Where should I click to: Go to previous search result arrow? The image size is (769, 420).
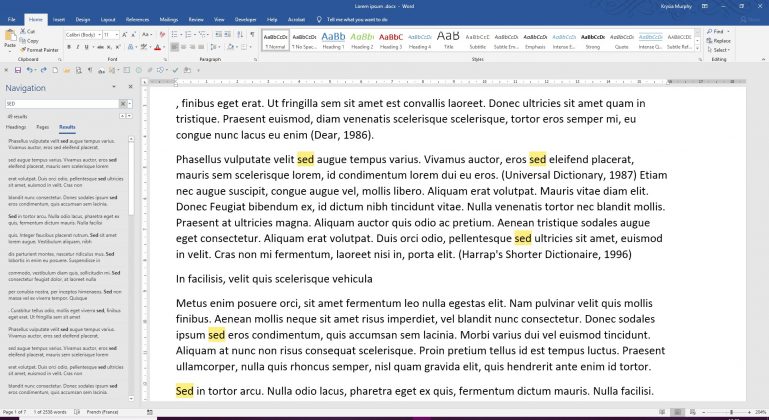point(122,116)
